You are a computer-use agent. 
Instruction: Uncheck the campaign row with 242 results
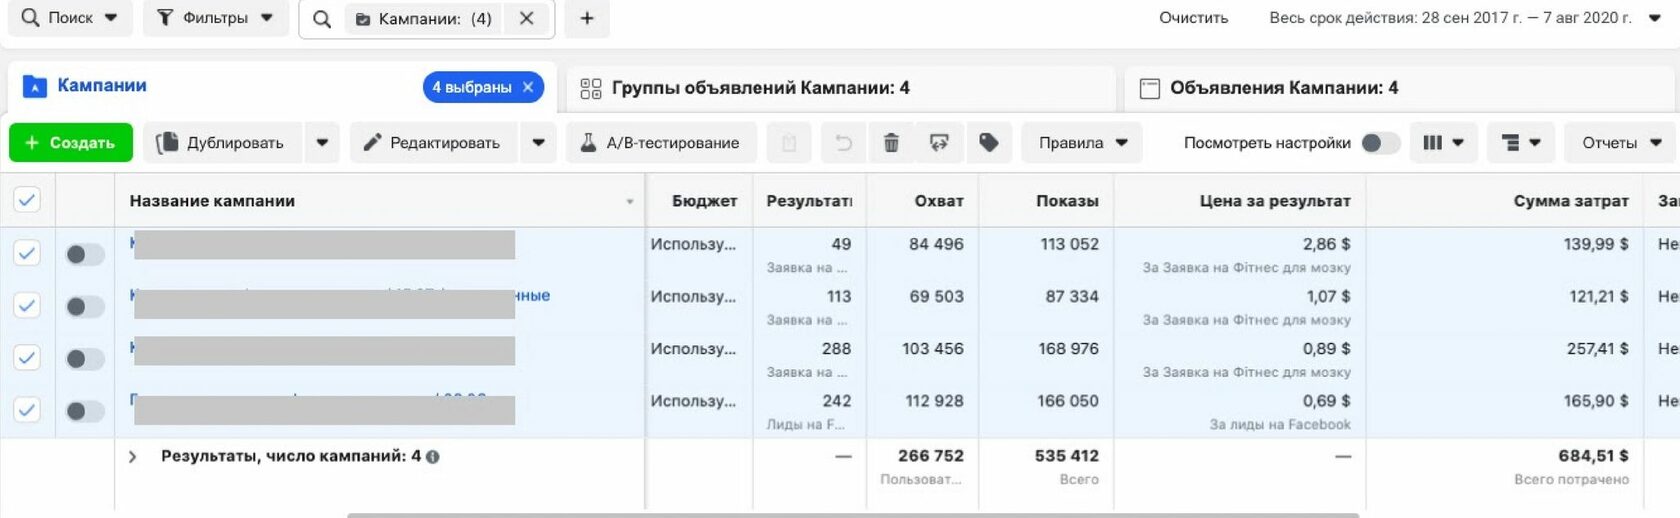(27, 409)
